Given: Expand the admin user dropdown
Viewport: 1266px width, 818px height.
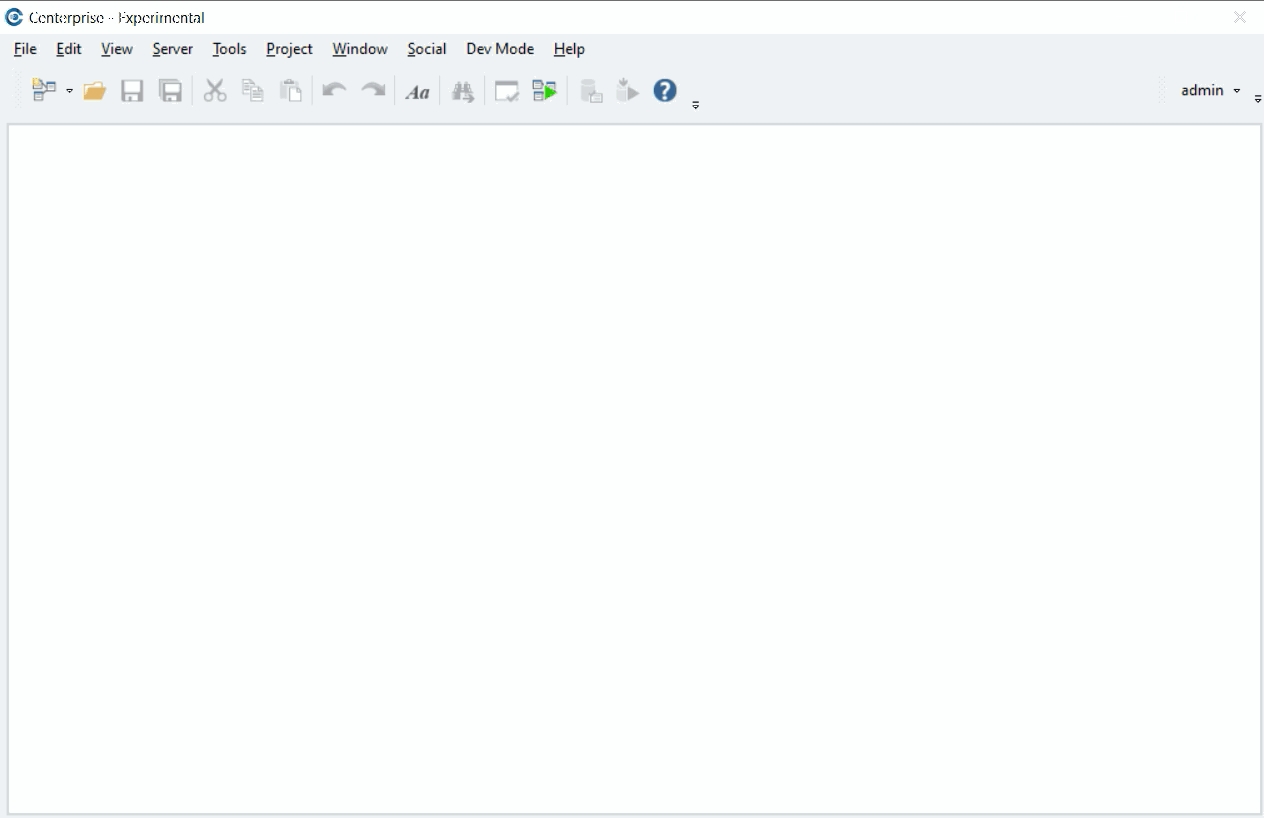Looking at the screenshot, I should click(1236, 91).
